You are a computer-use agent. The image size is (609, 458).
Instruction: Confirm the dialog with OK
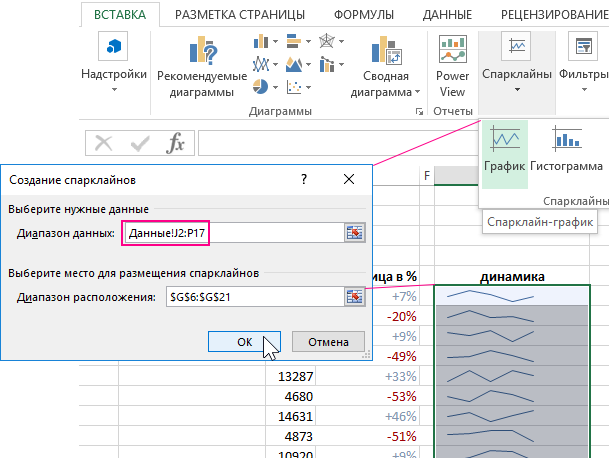pos(244,341)
